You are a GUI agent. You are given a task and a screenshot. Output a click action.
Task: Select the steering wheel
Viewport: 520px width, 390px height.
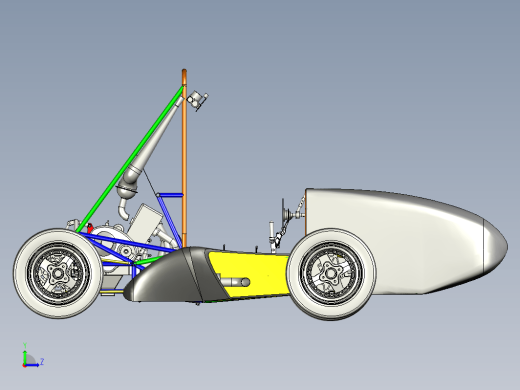coord(284,211)
